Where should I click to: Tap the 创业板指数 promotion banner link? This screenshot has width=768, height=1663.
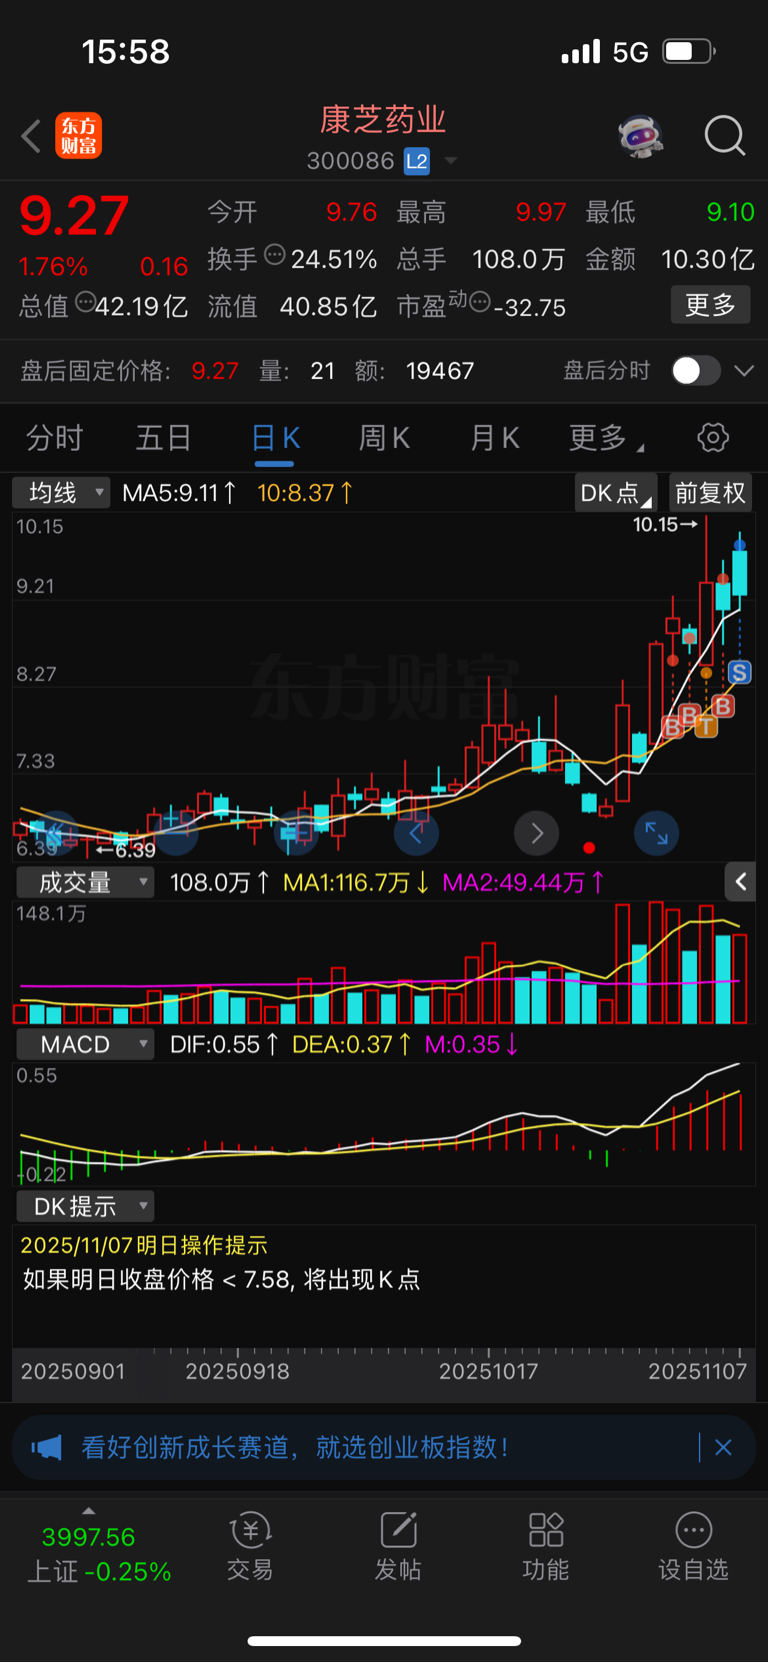click(x=295, y=1447)
